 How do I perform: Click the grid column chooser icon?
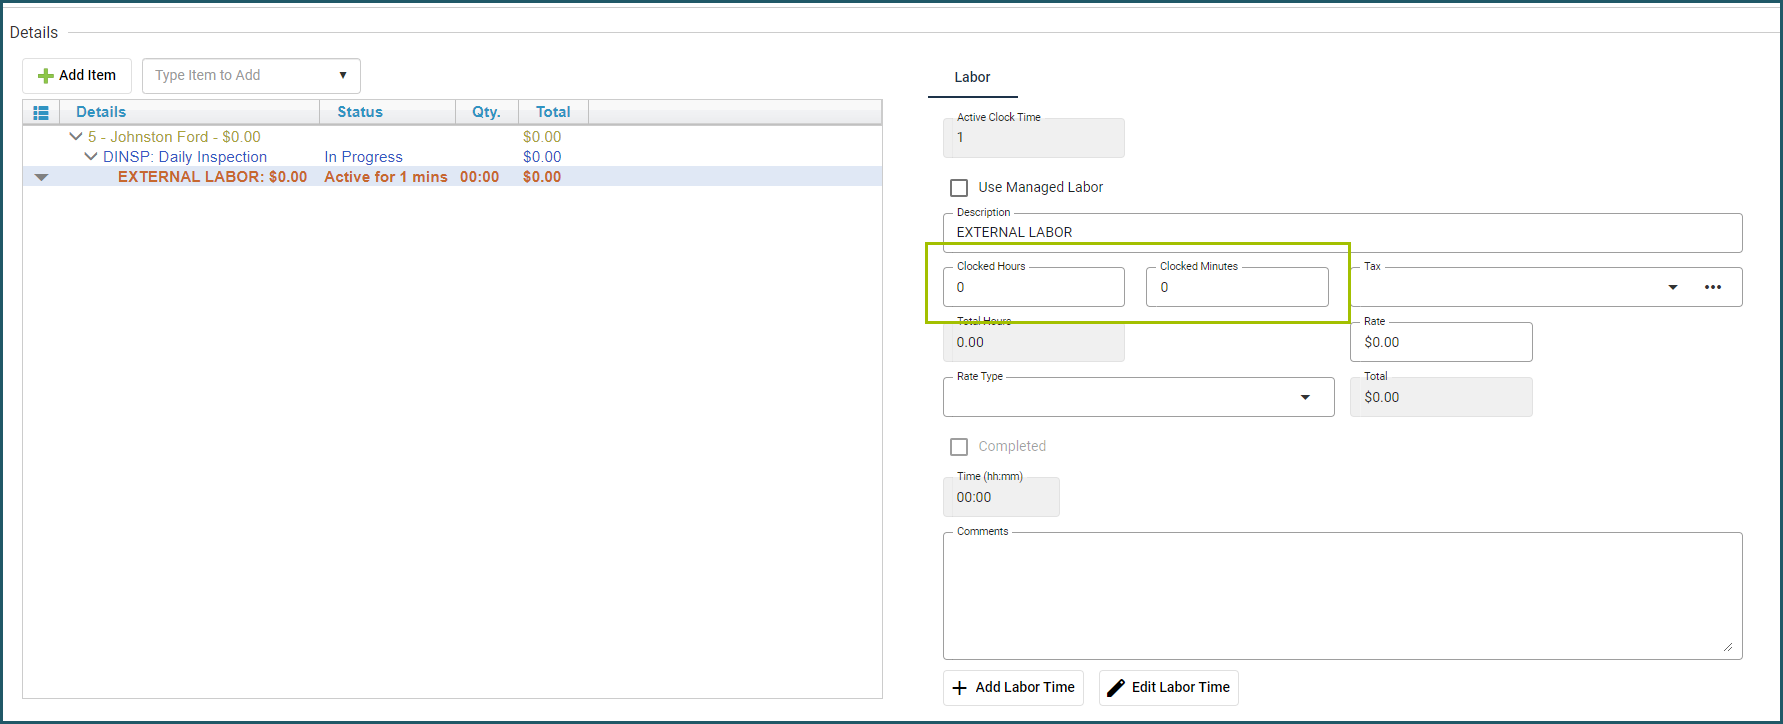[x=41, y=113]
